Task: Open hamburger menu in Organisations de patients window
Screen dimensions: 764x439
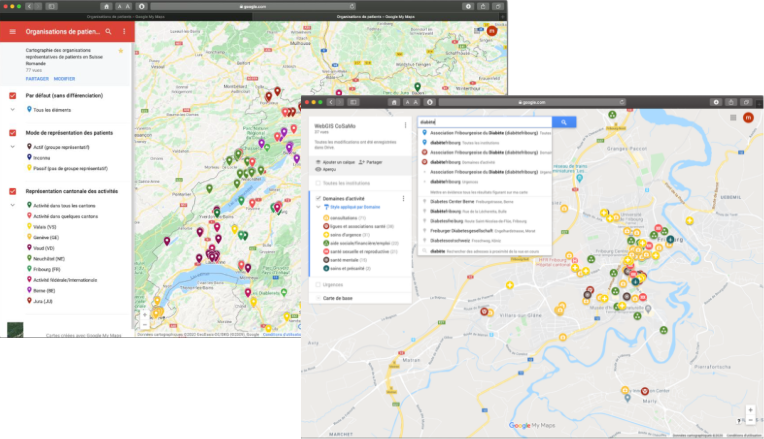Action: click(13, 32)
